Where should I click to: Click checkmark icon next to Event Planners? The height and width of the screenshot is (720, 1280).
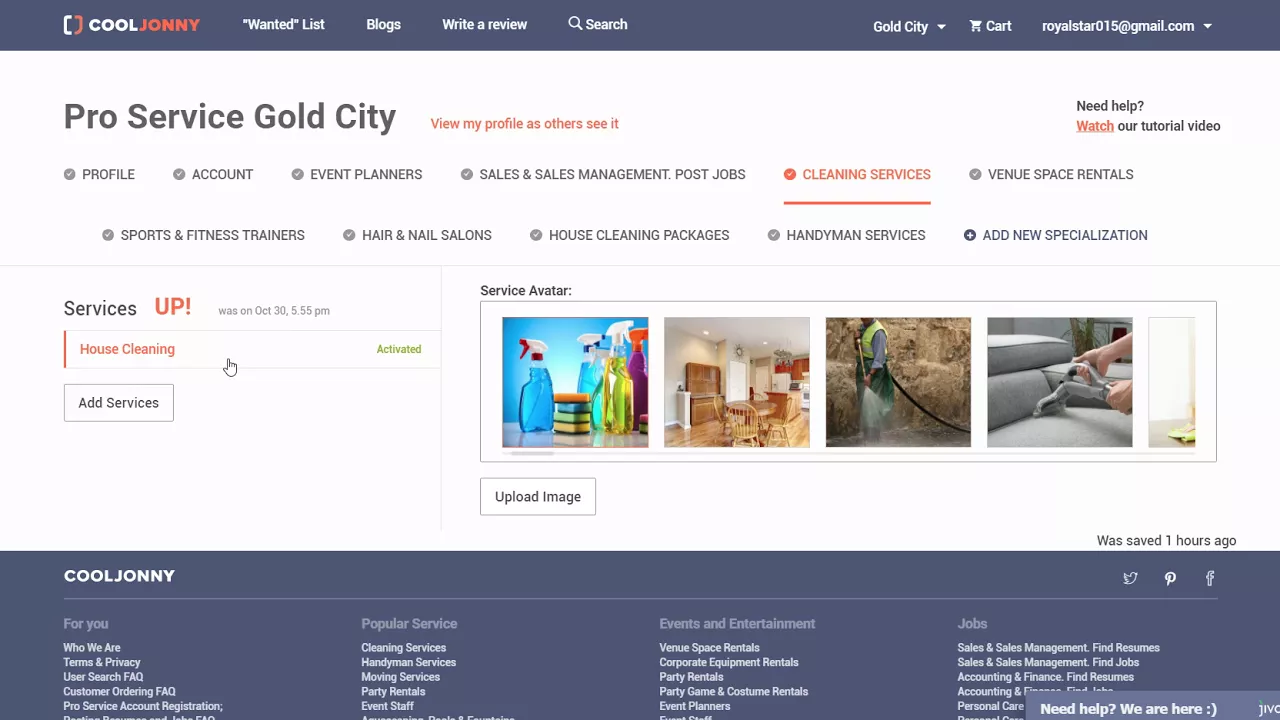coord(298,174)
